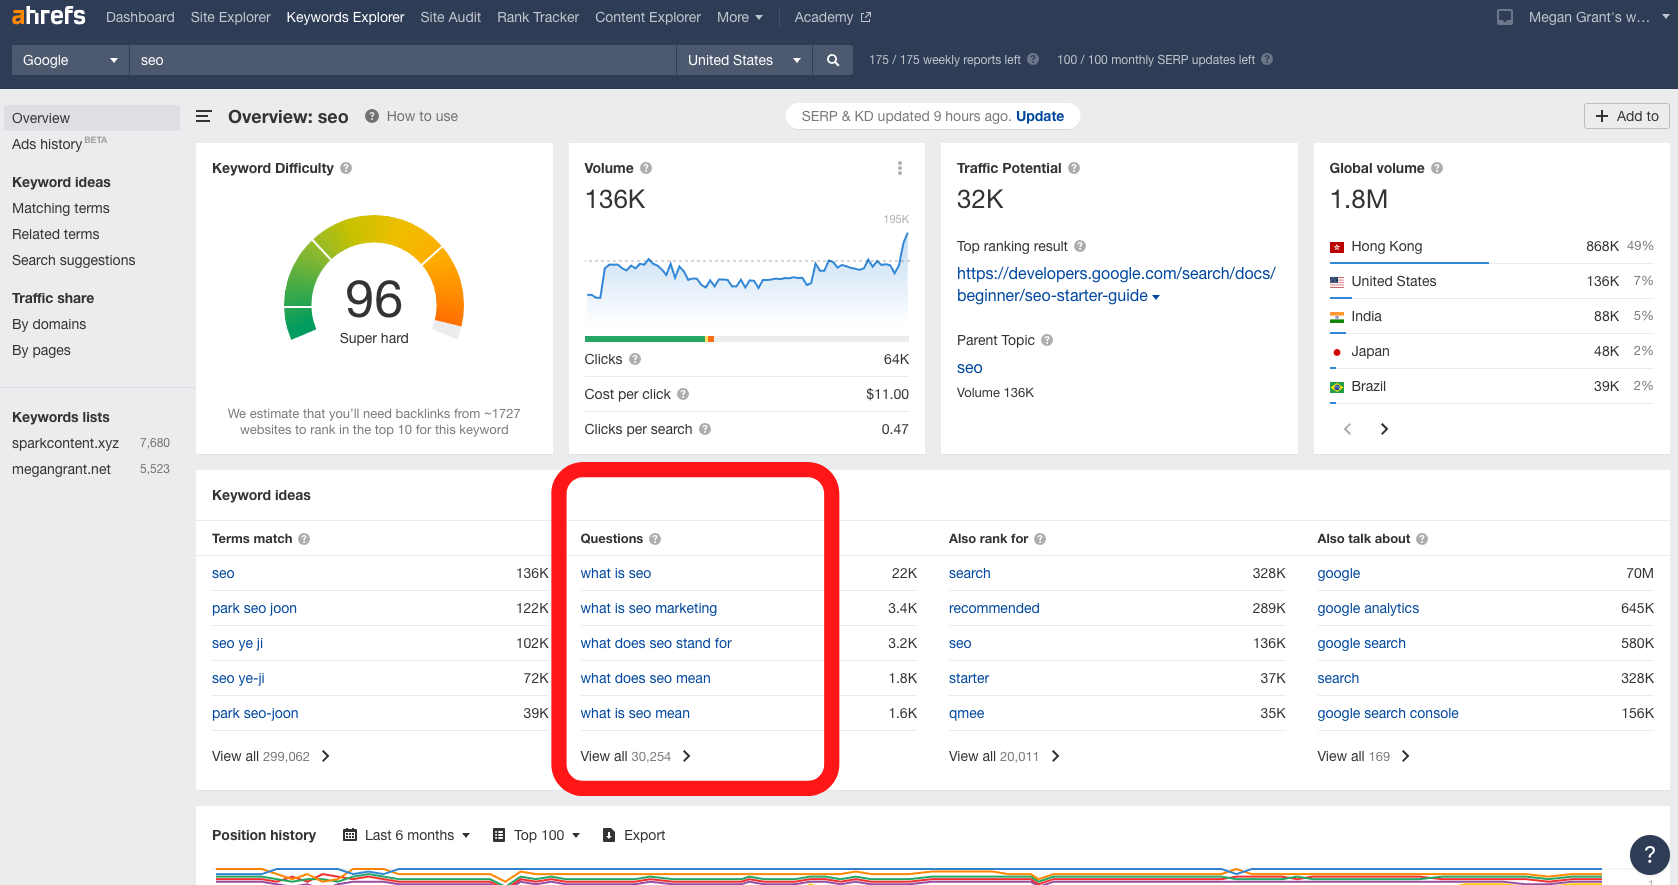View all 30,254 questions

tap(636, 756)
